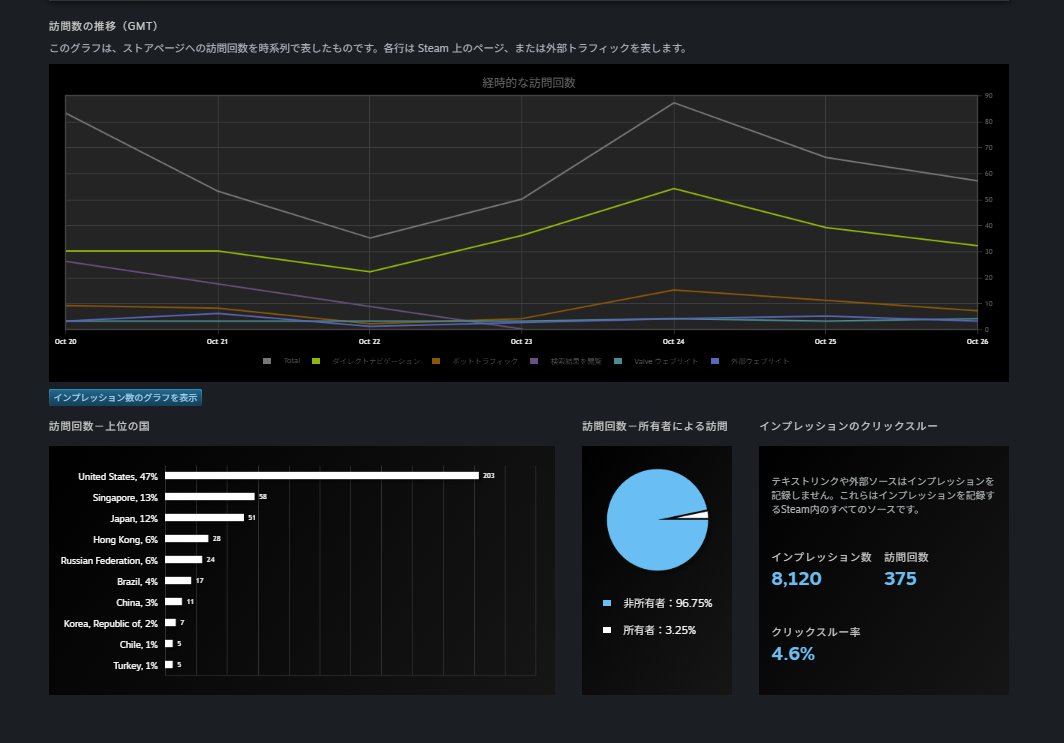Click the 経時的な訪問回数 chart title
Image resolution: width=1064 pixels, height=743 pixels.
529,83
